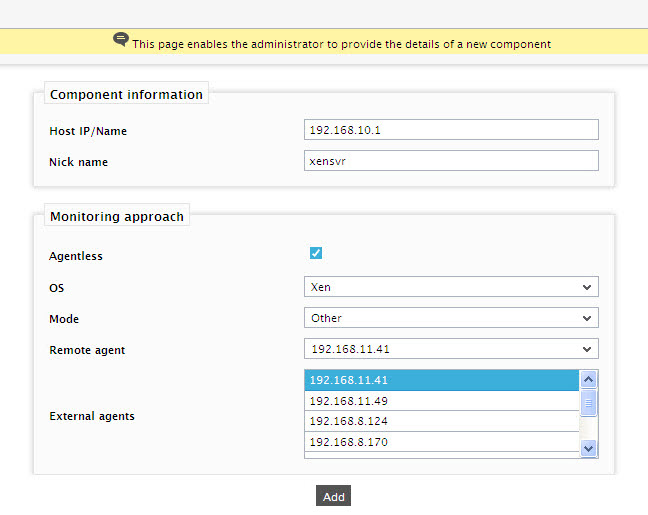Click the External agents scroll down arrow
The width and height of the screenshot is (648, 515).
point(588,448)
